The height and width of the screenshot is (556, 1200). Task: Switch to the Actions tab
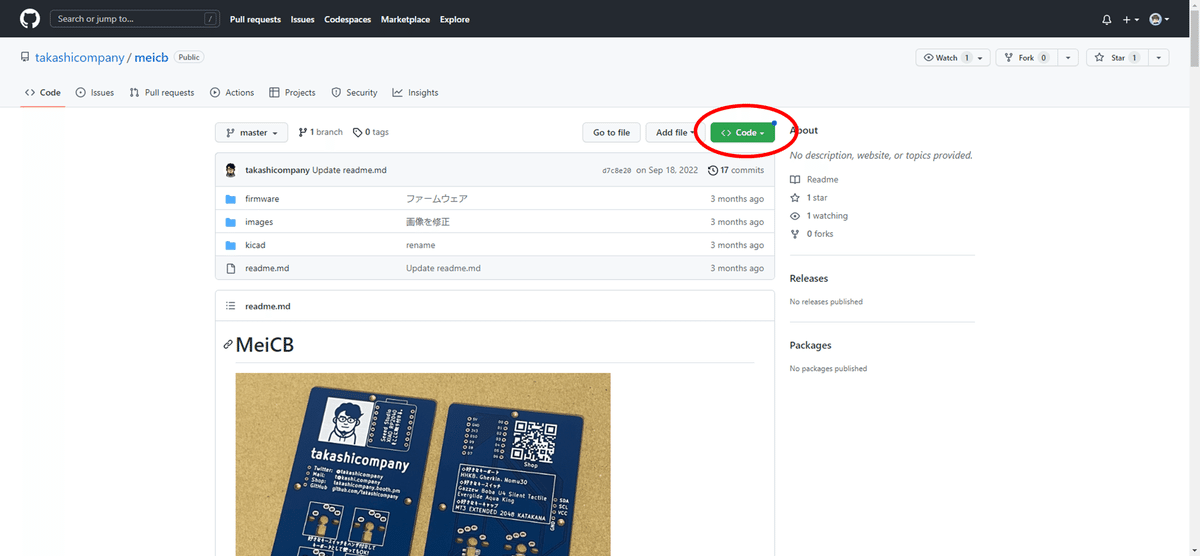coord(232,92)
